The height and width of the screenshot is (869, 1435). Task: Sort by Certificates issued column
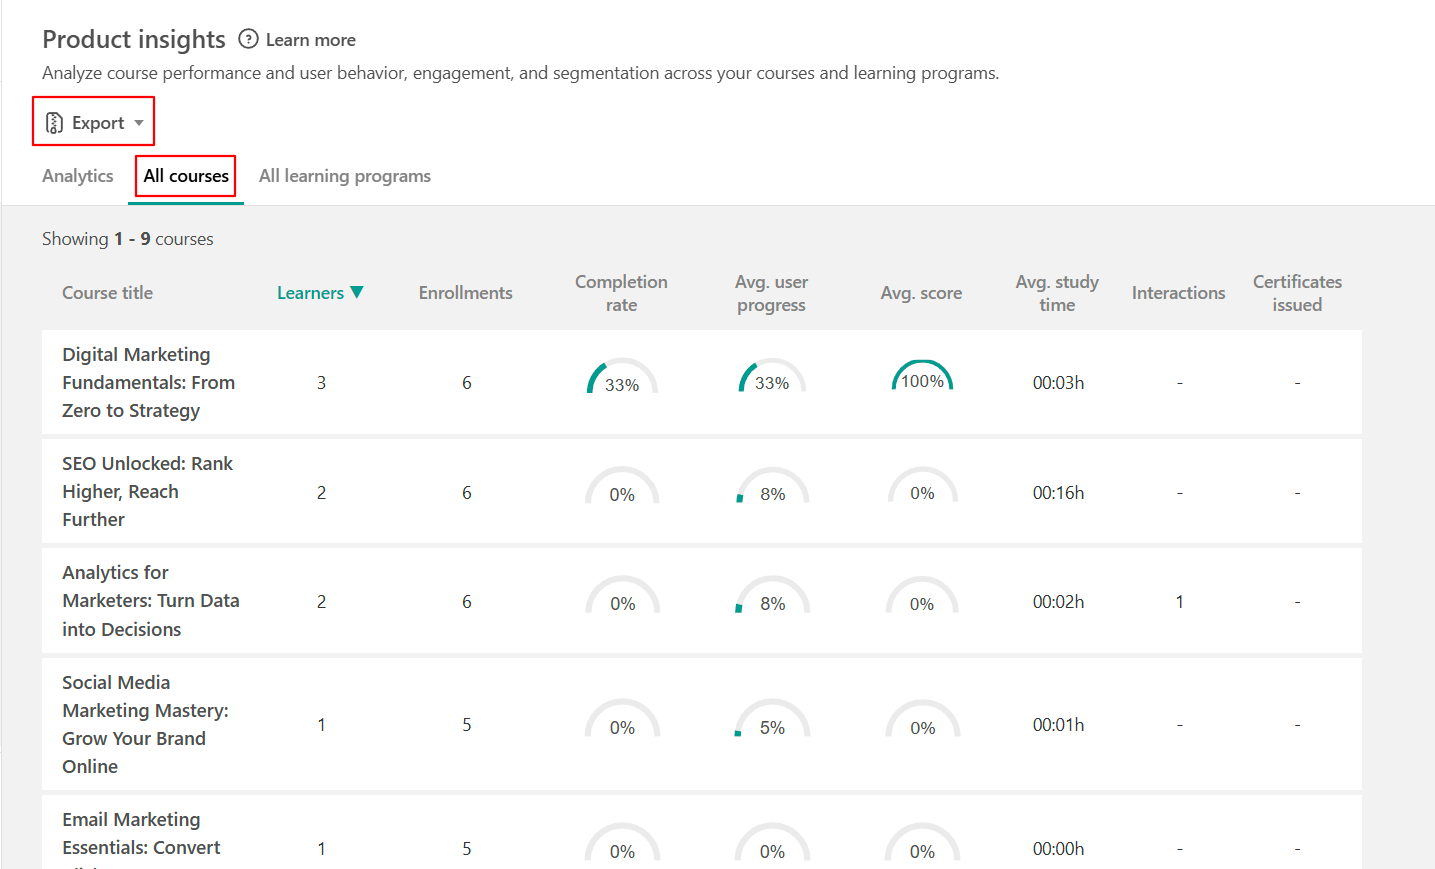pos(1297,293)
